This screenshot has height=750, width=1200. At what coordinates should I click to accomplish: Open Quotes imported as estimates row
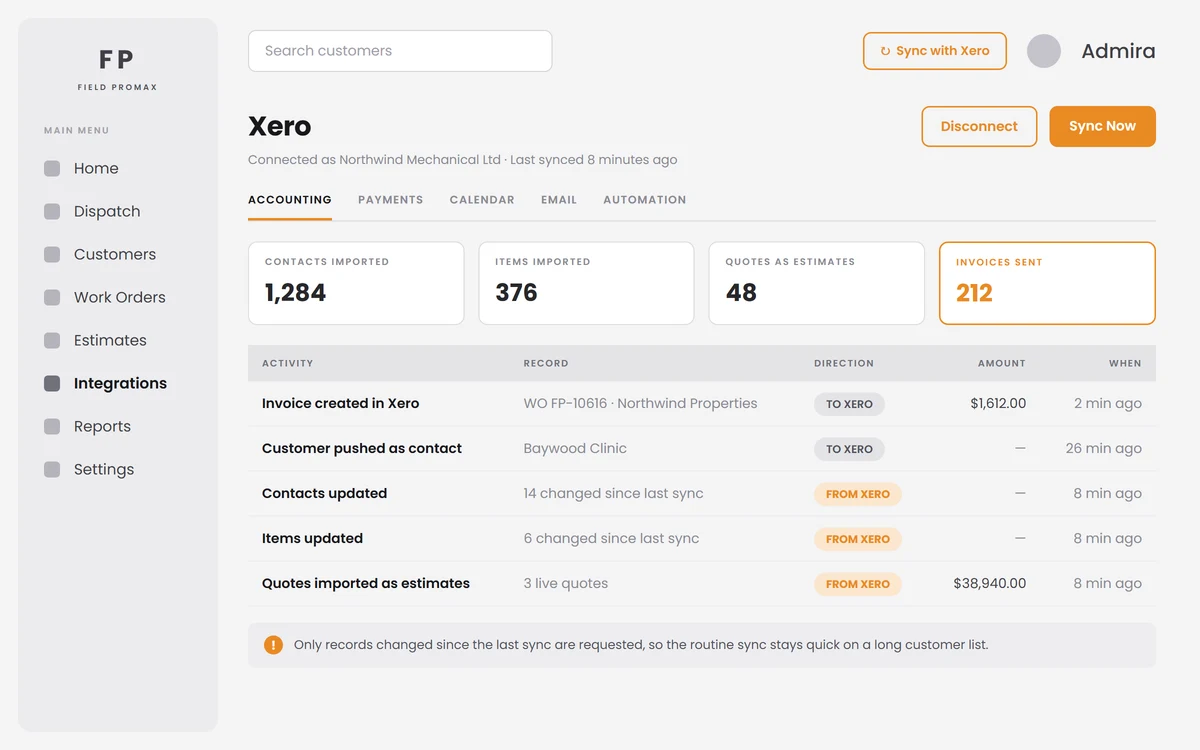[702, 584]
